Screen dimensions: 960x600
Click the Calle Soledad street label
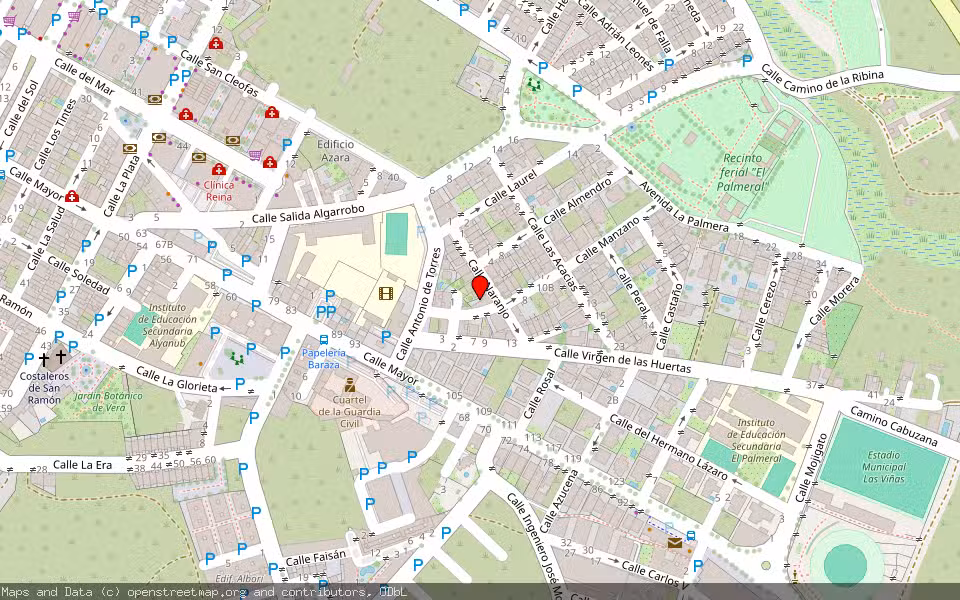click(x=78, y=276)
